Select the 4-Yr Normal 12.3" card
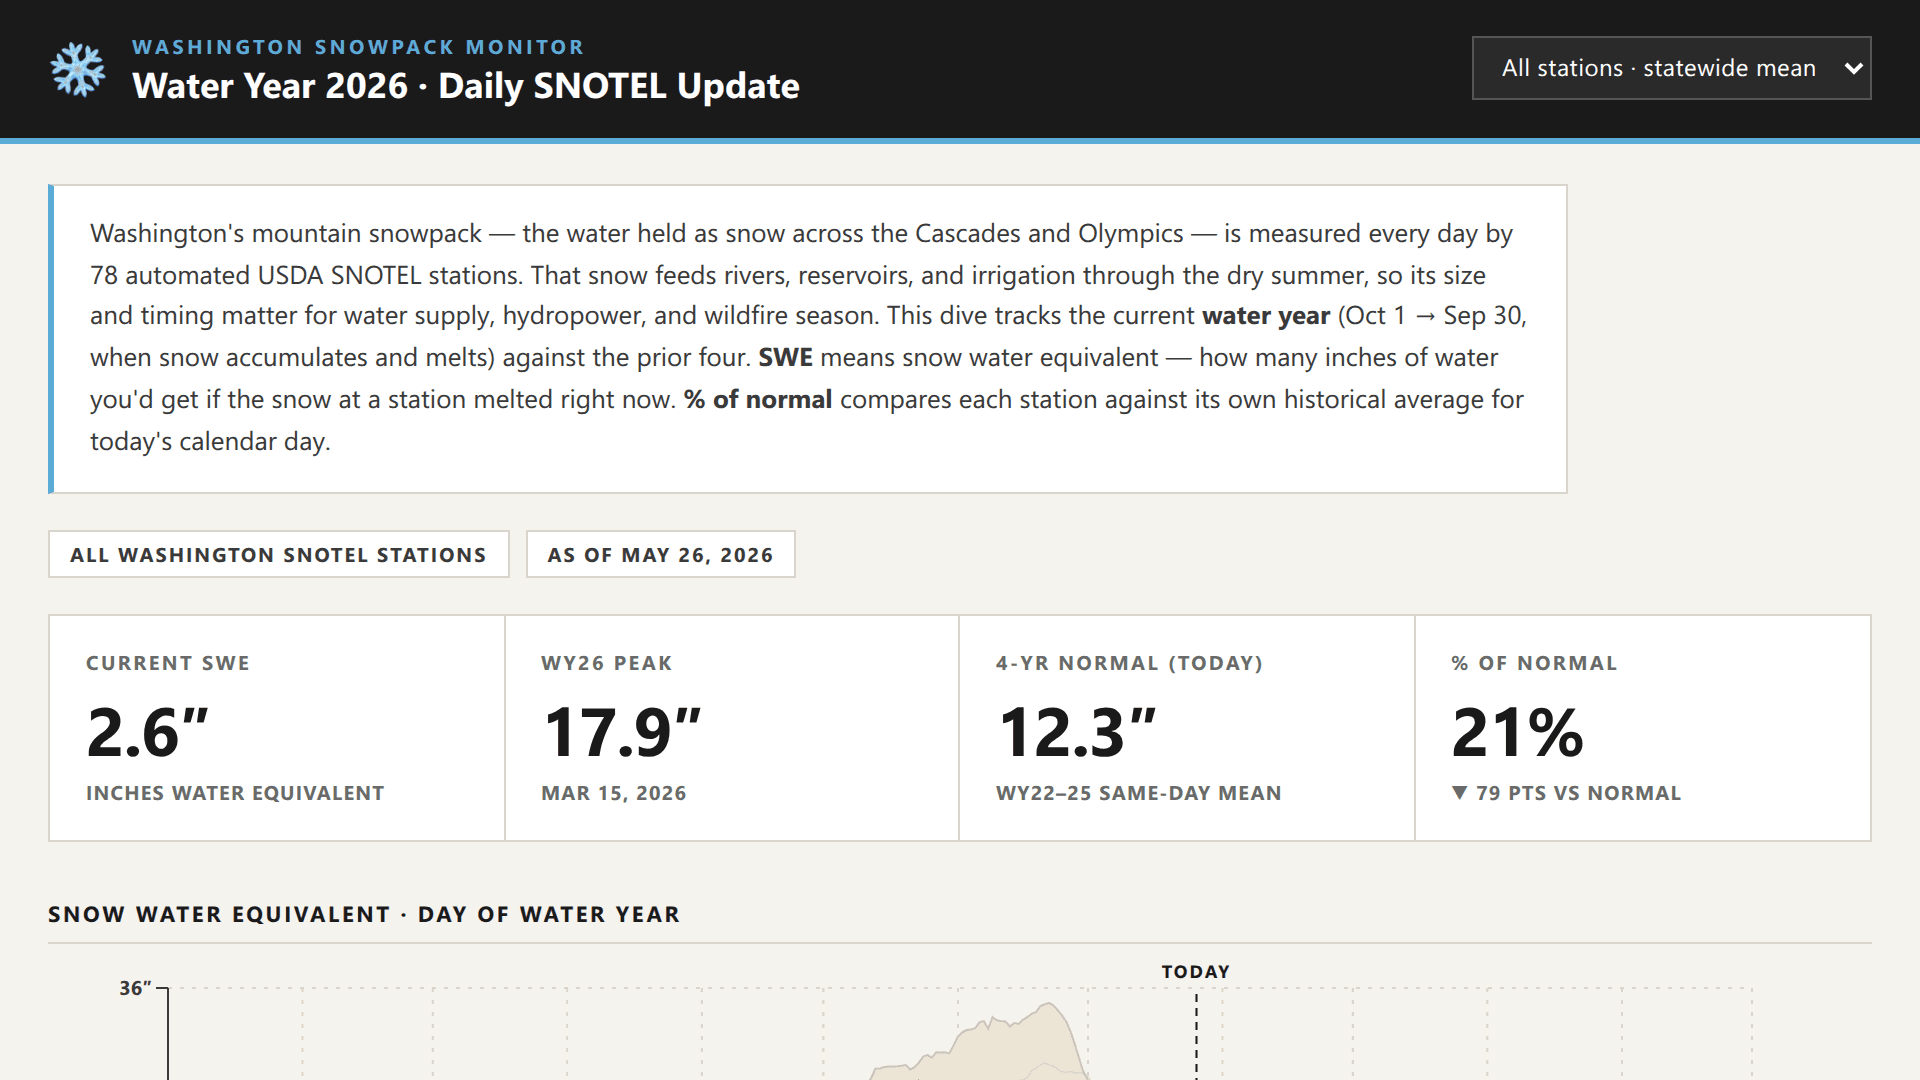 (1187, 728)
